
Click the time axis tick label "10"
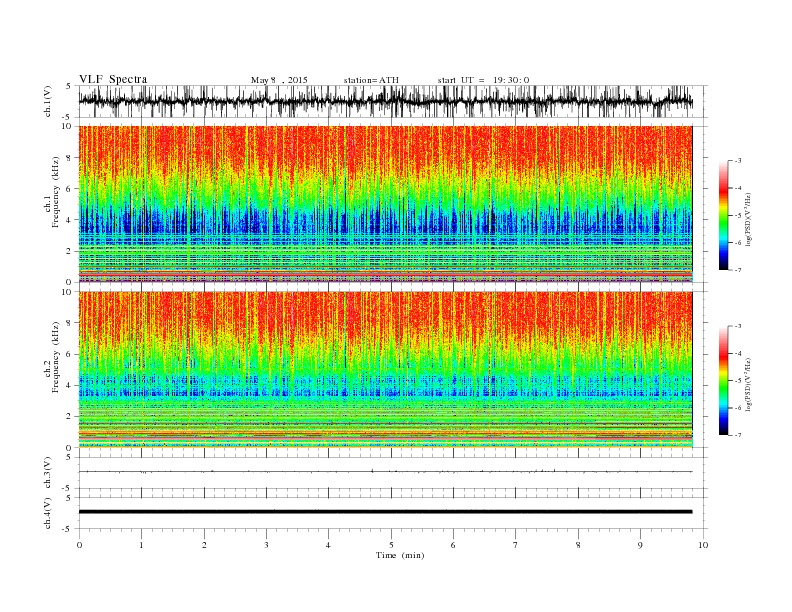pos(703,545)
